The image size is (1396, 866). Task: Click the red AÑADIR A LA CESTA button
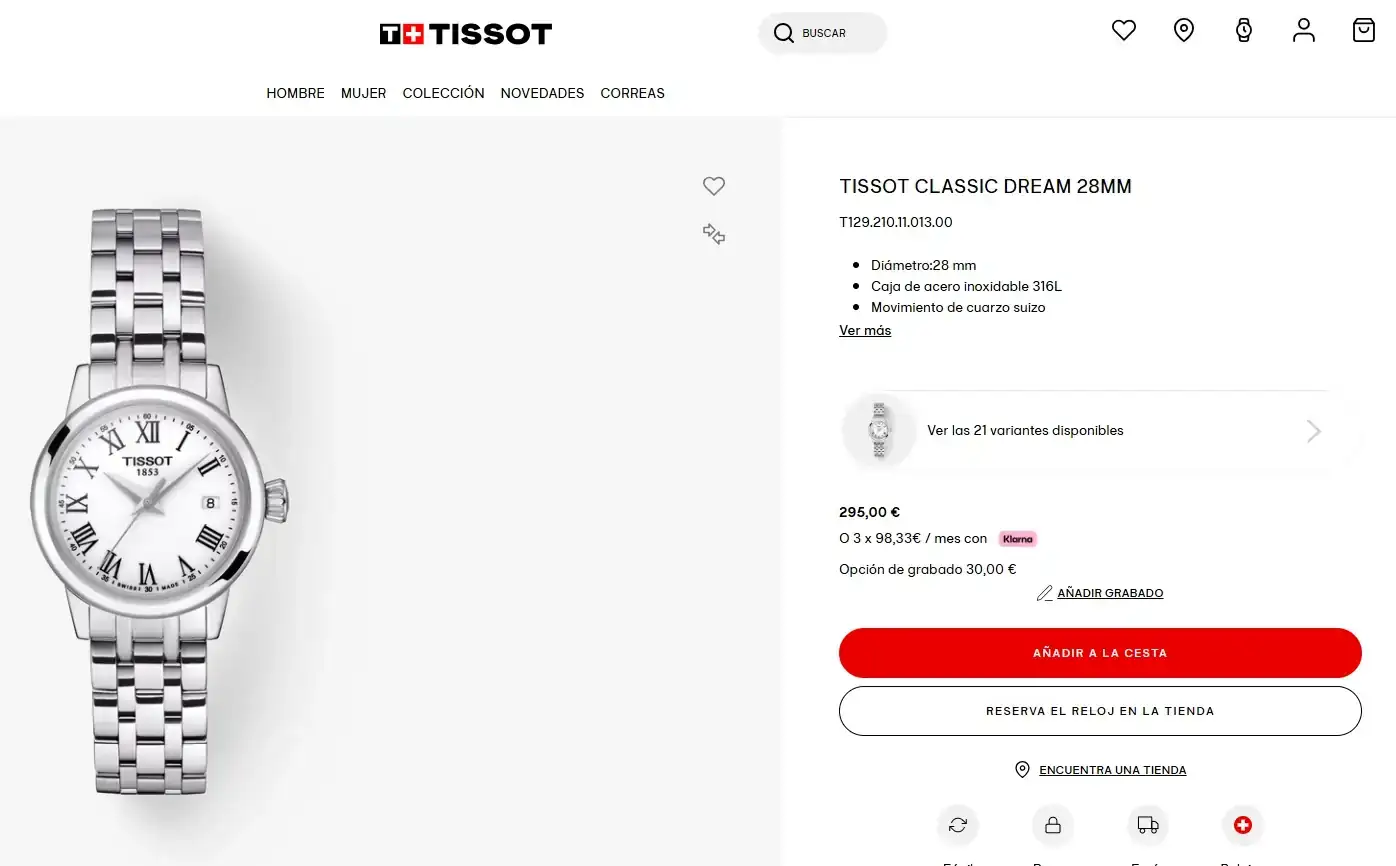point(1100,653)
